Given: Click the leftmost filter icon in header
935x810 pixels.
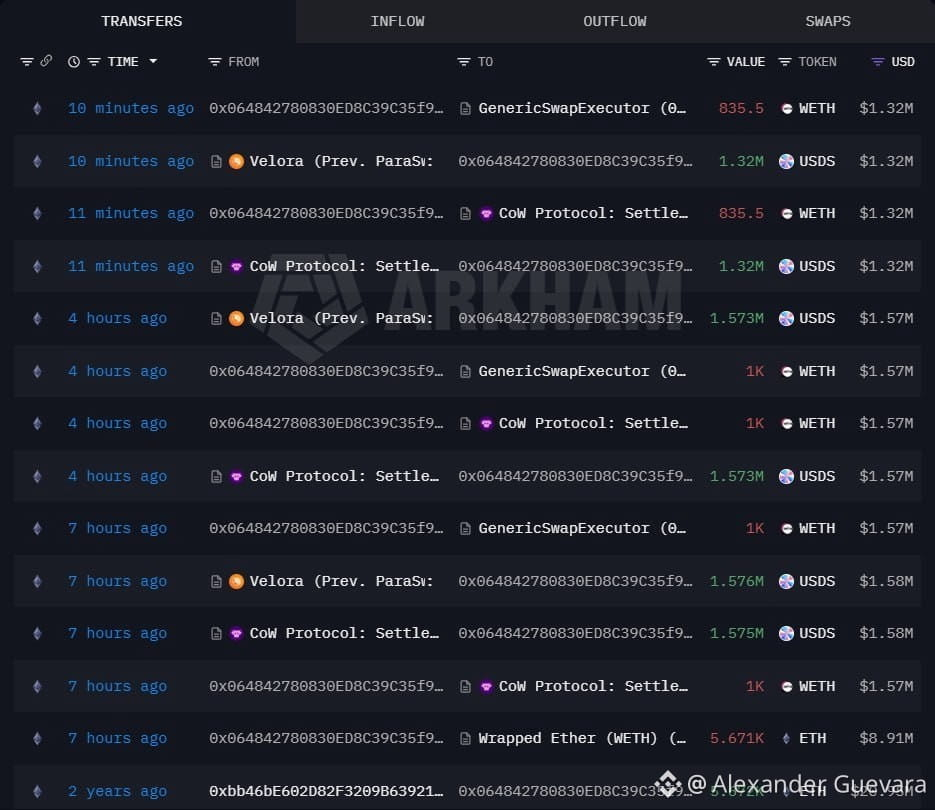Looking at the screenshot, I should (27, 62).
